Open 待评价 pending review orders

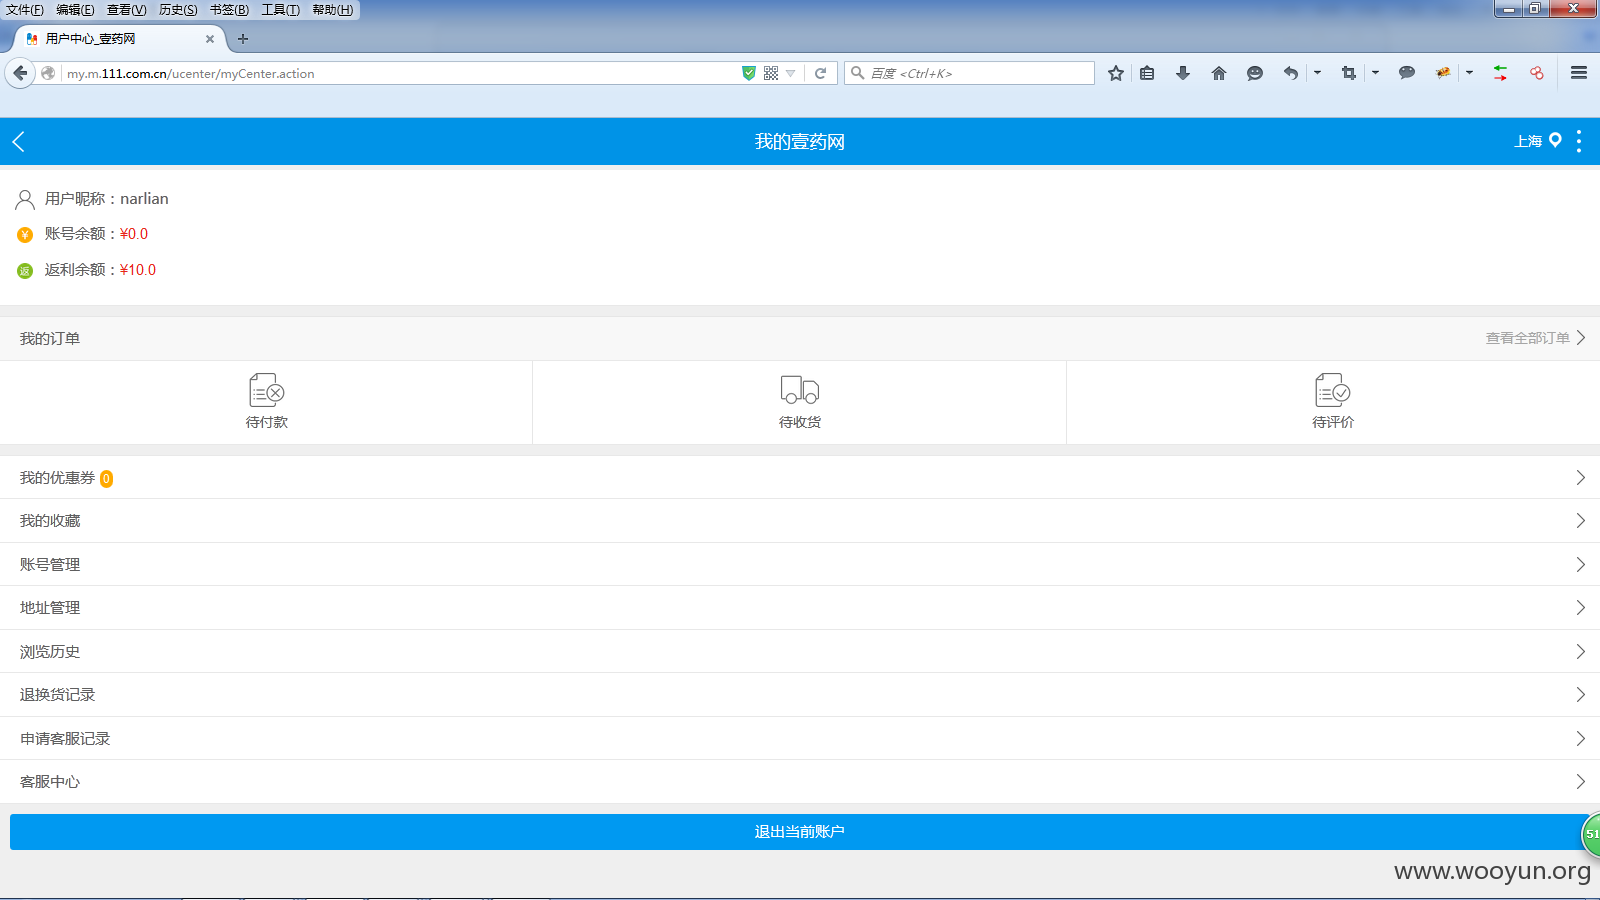[x=1333, y=402]
